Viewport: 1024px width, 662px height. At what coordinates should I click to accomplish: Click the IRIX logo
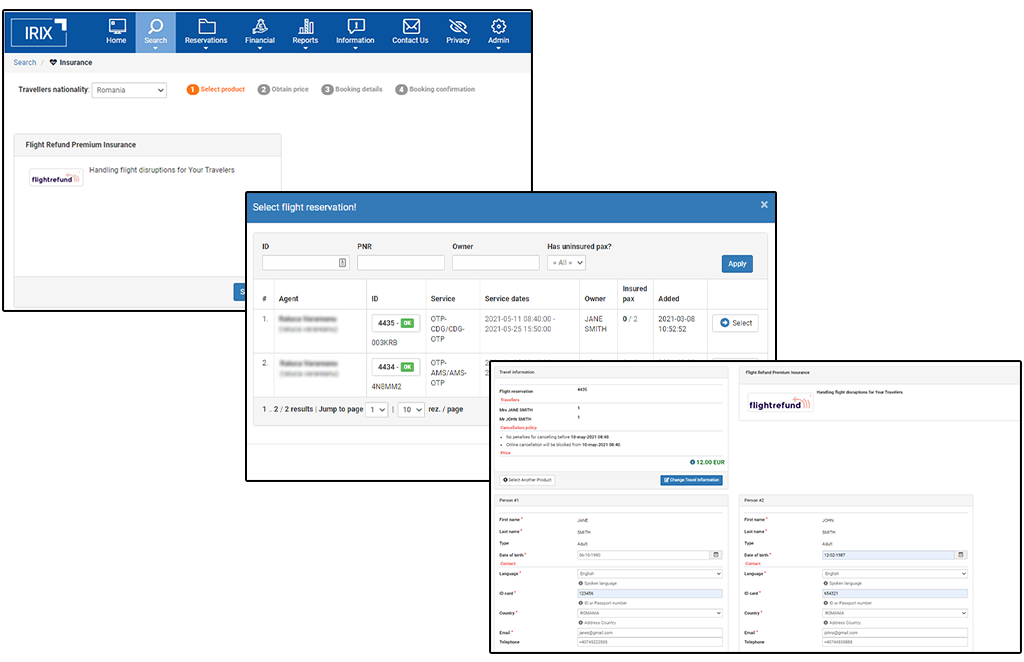click(40, 32)
